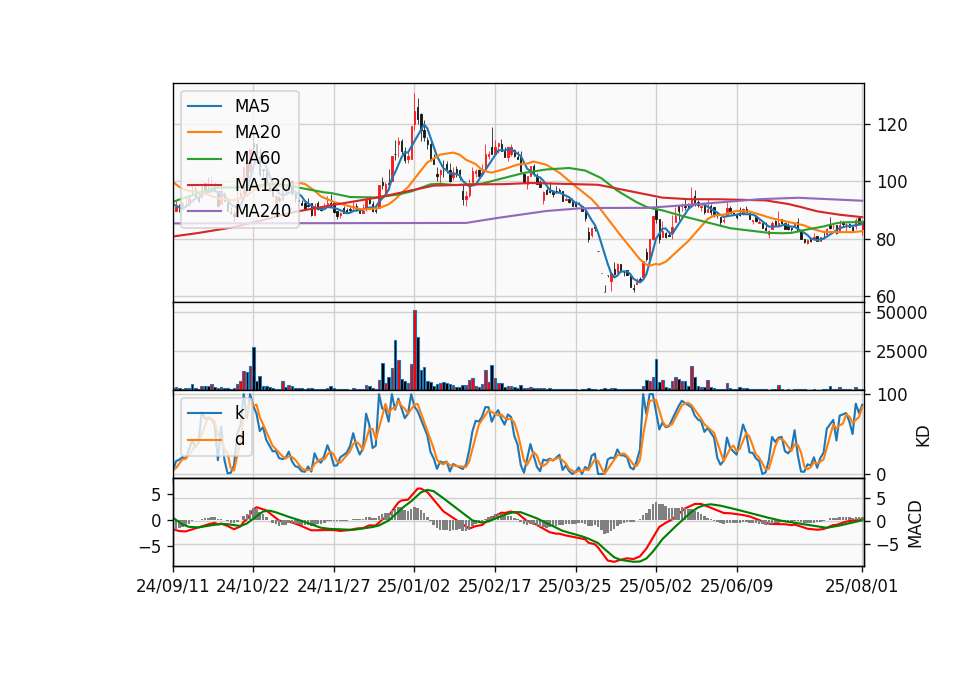The image size is (960, 690).
Task: Click the 25/08/01 date label
Action: pyautogui.click(x=861, y=586)
